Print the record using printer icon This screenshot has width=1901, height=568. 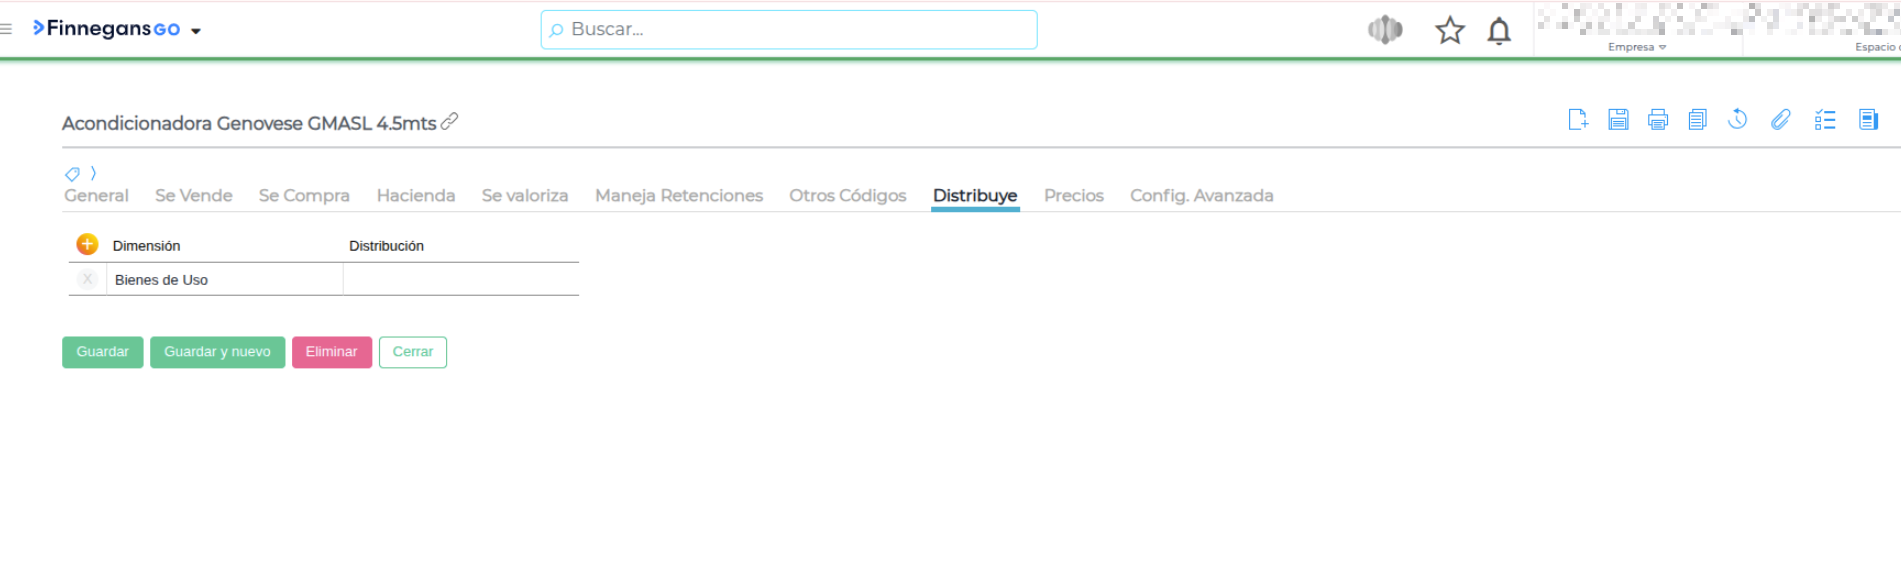tap(1657, 120)
